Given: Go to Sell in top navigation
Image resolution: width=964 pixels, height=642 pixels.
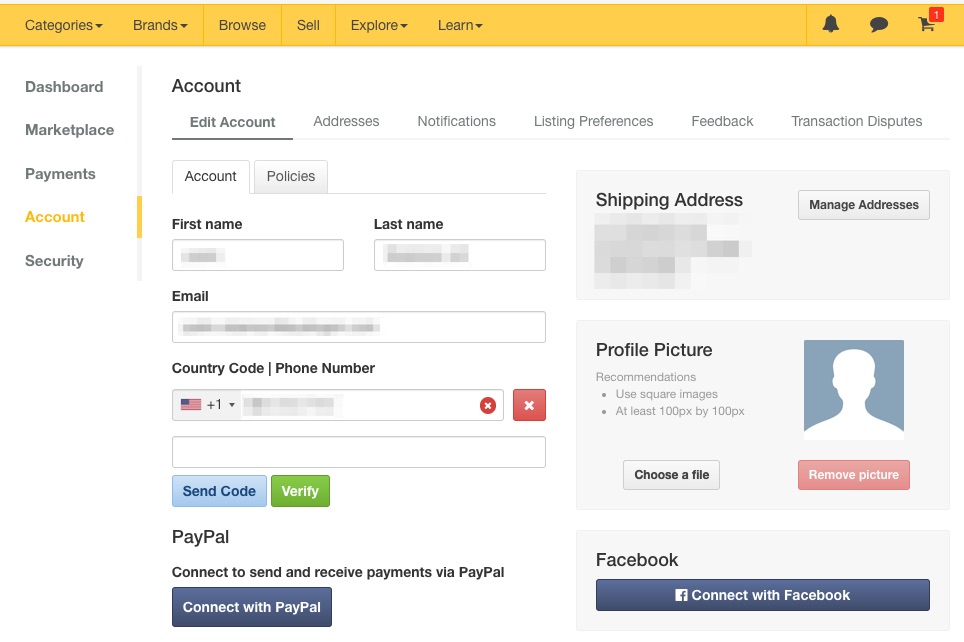Looking at the screenshot, I should tap(308, 25).
